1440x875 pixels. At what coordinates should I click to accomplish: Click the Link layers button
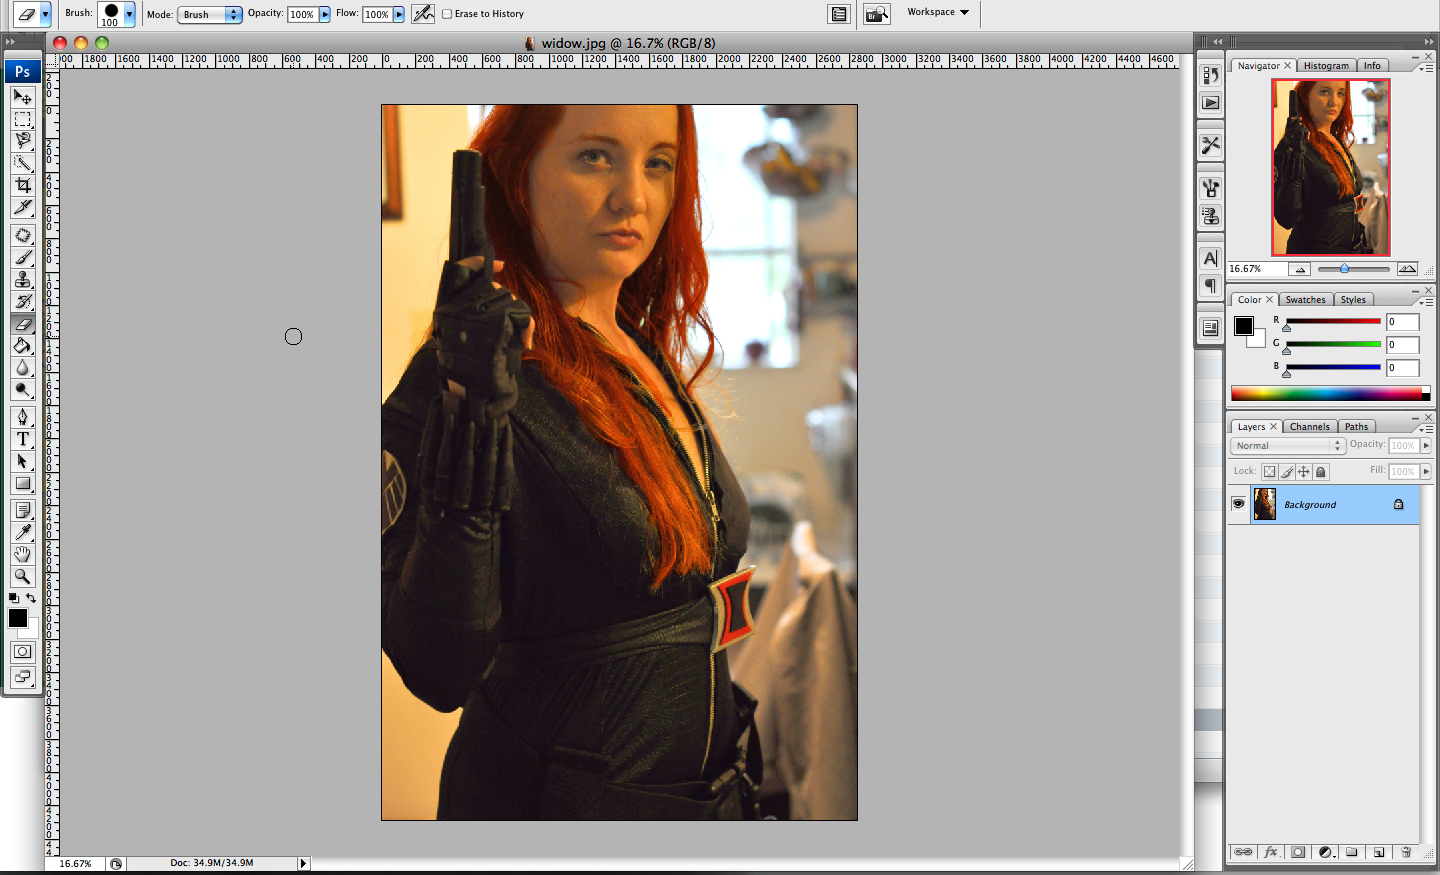(1243, 852)
